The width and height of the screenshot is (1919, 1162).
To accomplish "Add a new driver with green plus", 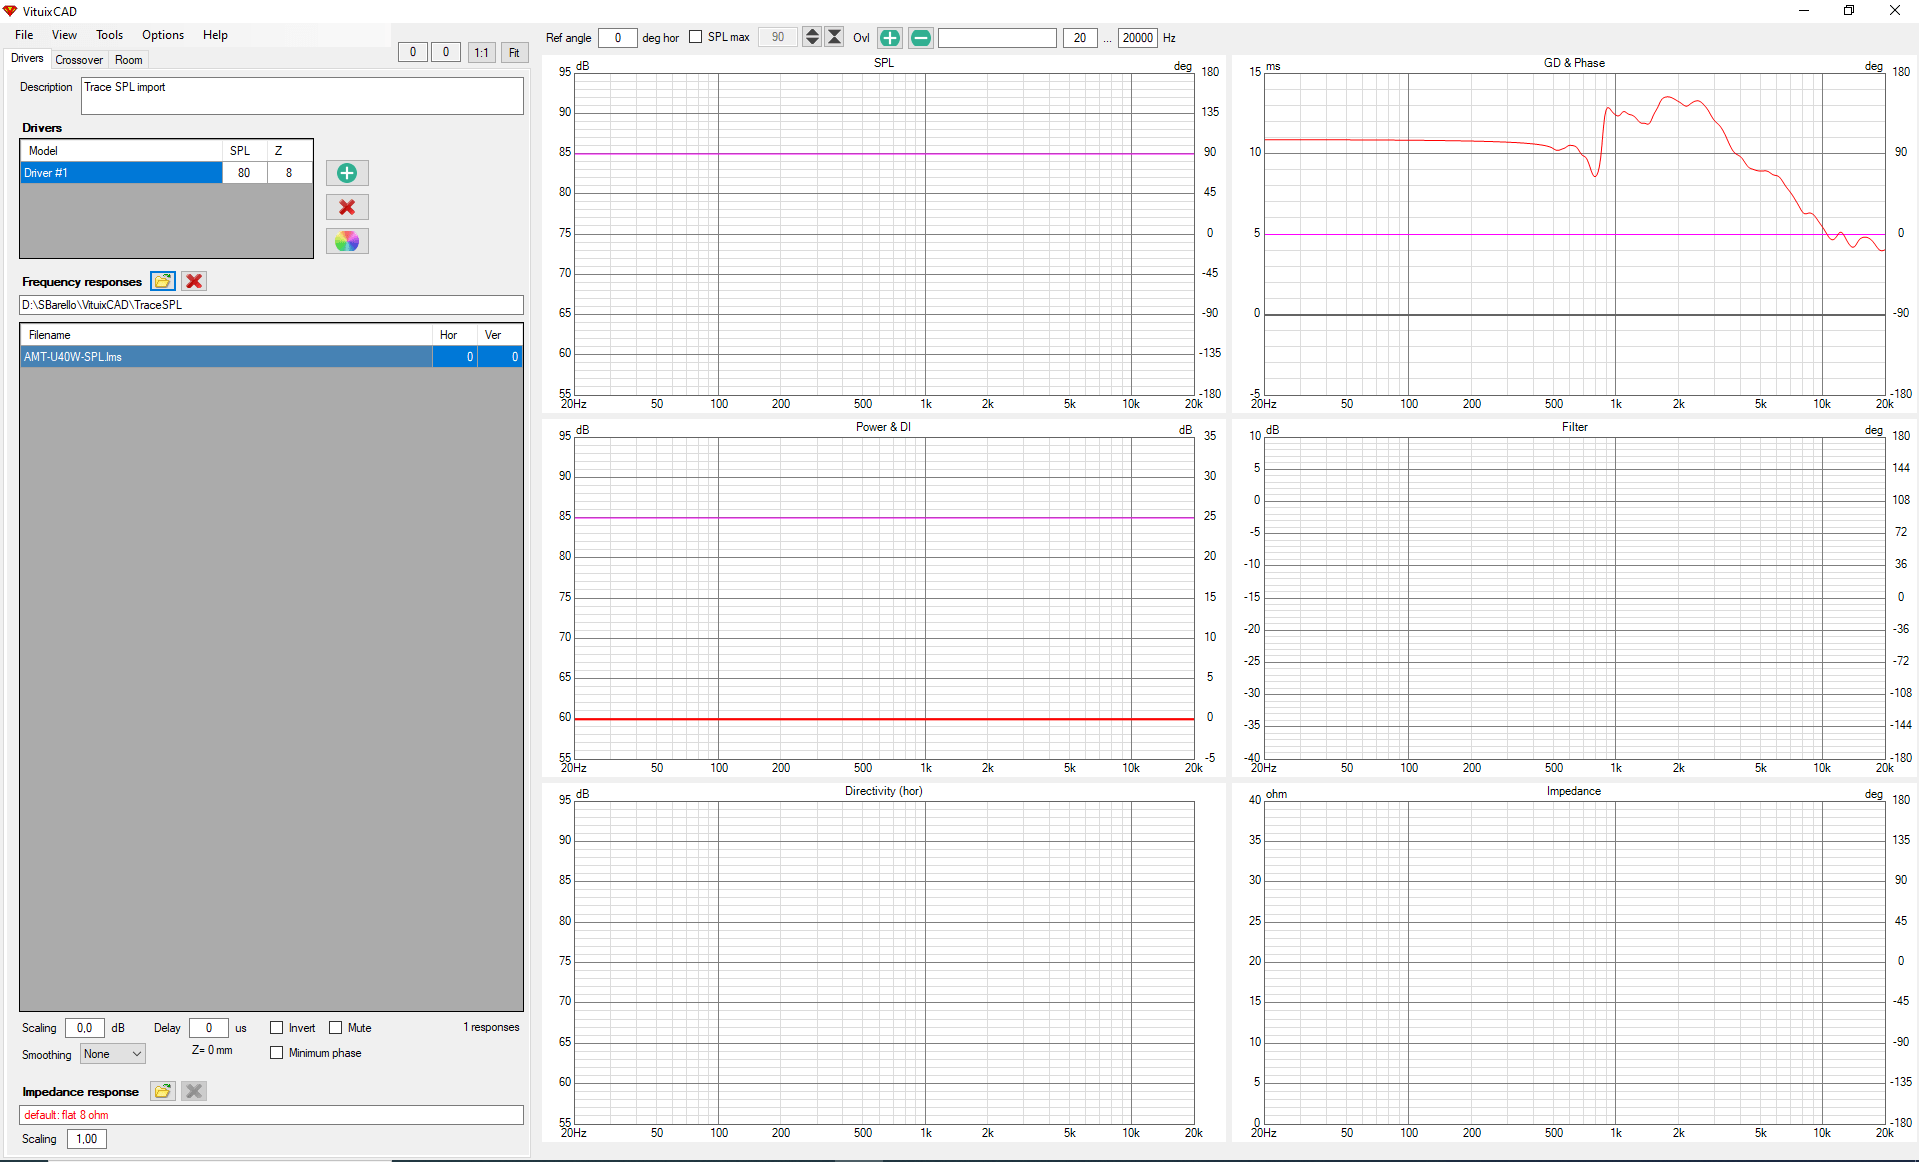I will [347, 173].
